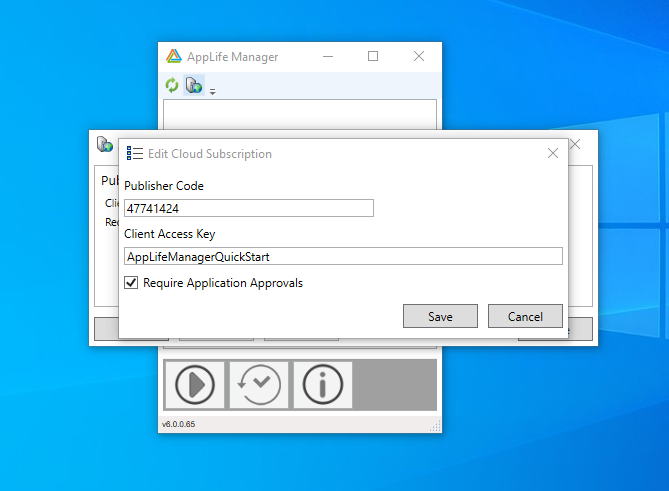Click the v6.0.0.65 version text
Image resolution: width=669 pixels, height=491 pixels.
coord(178,424)
